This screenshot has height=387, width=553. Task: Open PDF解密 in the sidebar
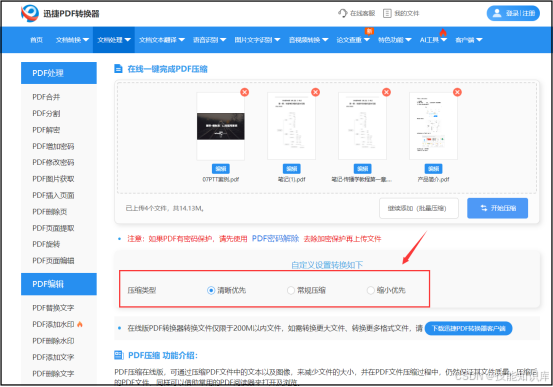46,130
